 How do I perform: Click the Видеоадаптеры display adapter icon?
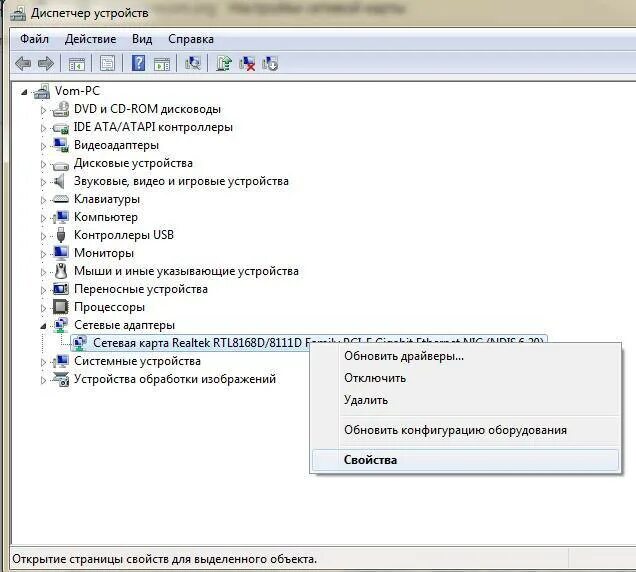click(x=61, y=145)
